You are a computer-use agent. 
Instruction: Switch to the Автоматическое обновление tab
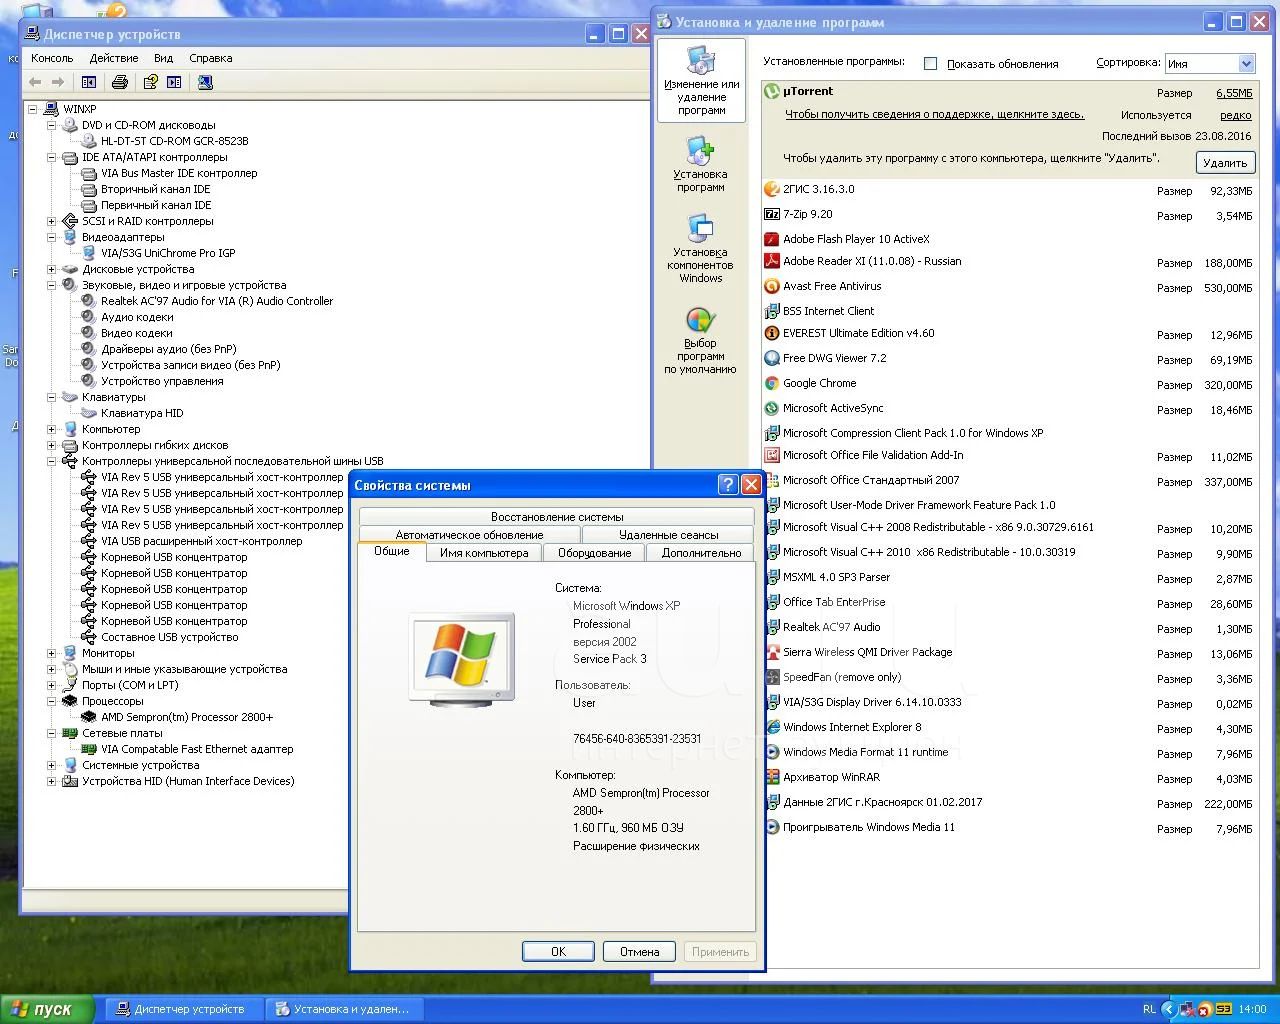click(470, 535)
